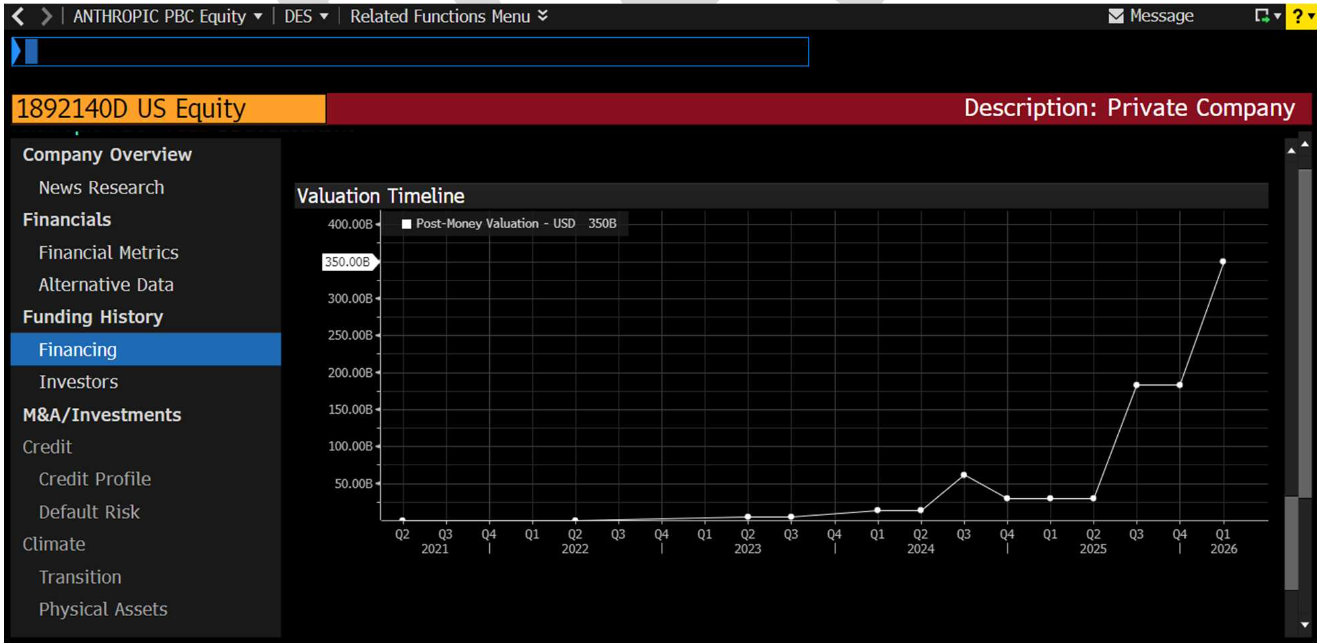Viewport: 1317px width, 643px height.
Task: Open Credit Profile page
Action: (95, 479)
